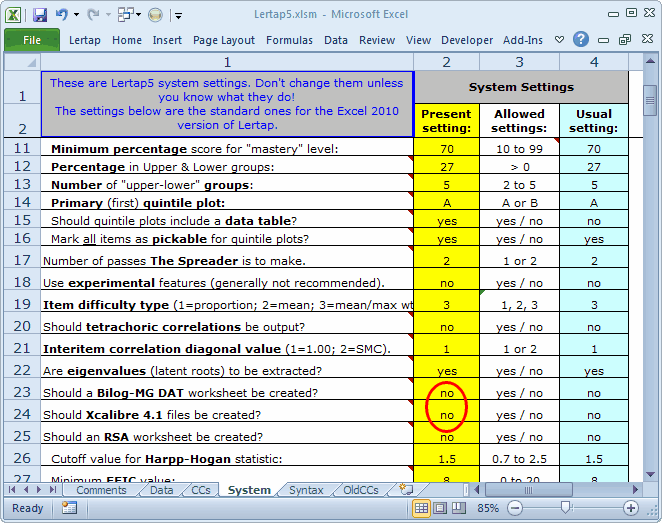The image size is (662, 523).
Task: Switch to the OldCCs sheet tab
Action: (361, 490)
